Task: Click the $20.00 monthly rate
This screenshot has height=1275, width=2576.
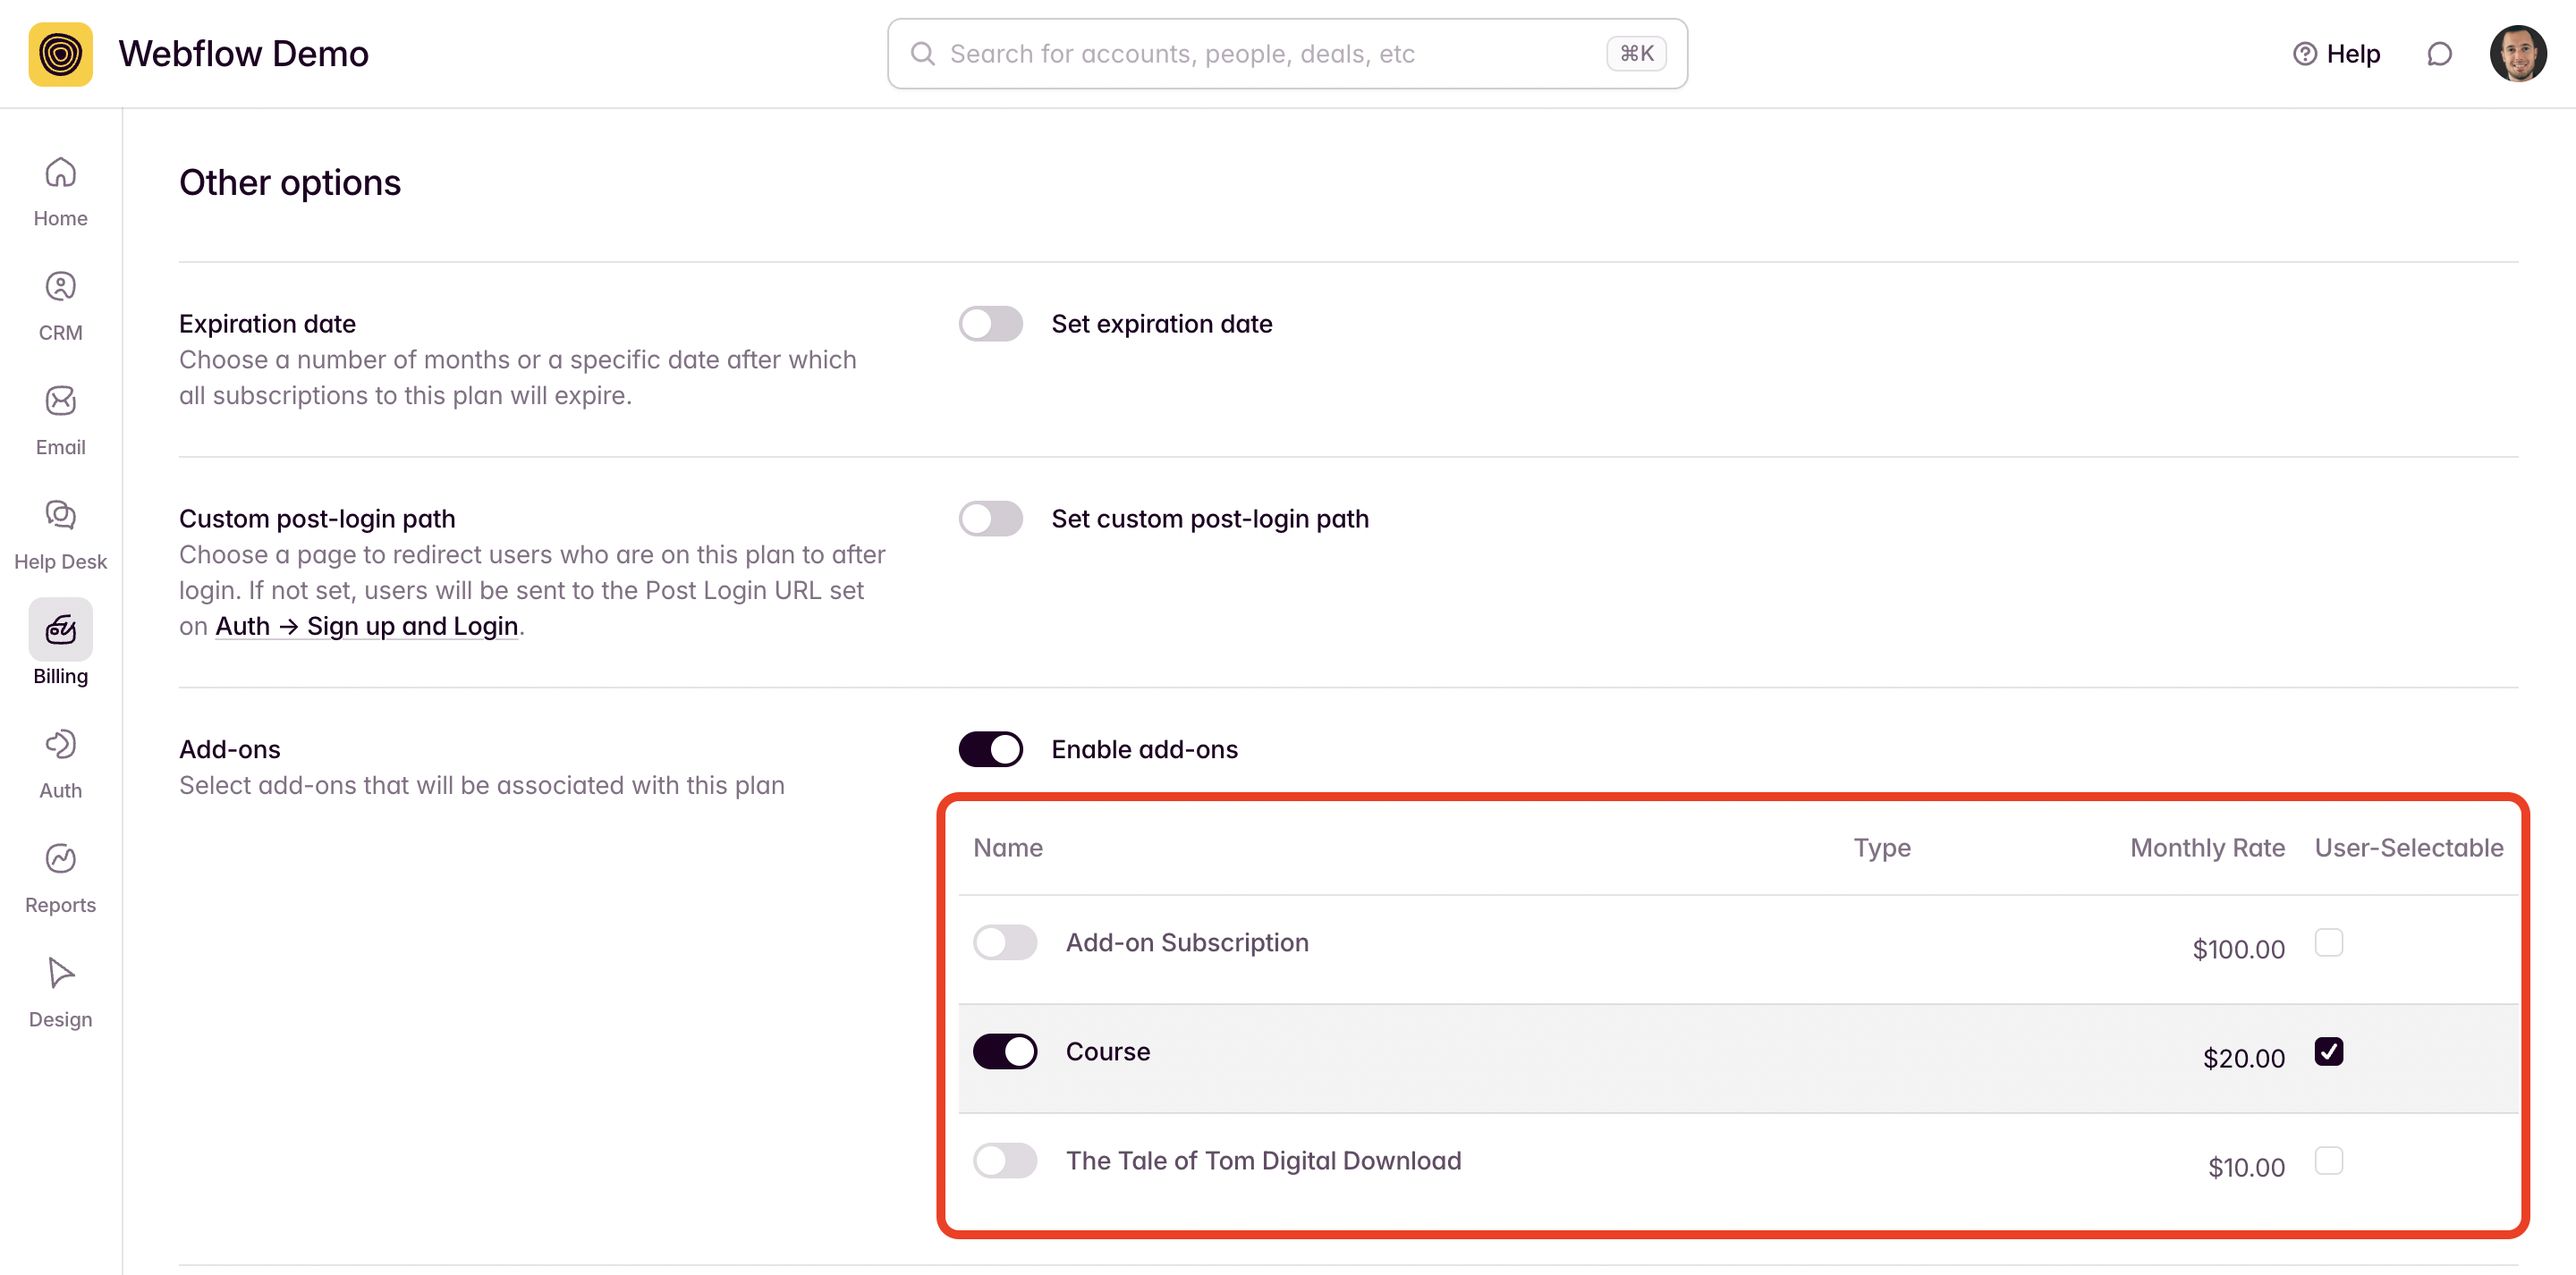Action: pos(2243,1058)
